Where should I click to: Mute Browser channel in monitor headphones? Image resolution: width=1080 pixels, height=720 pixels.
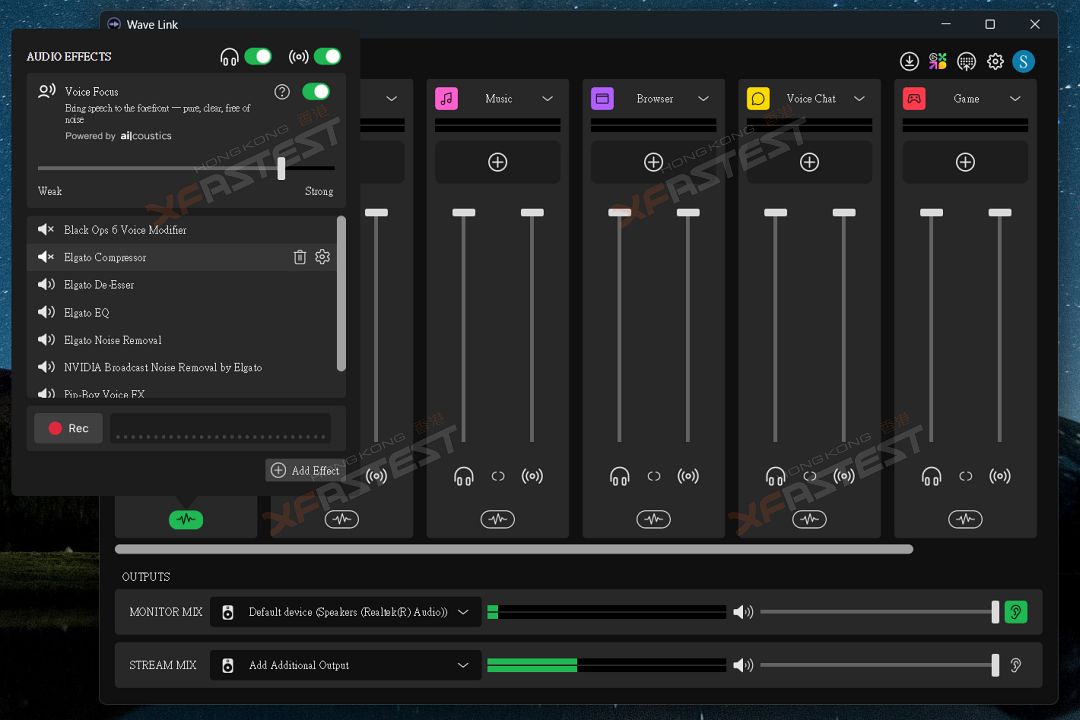(x=619, y=476)
